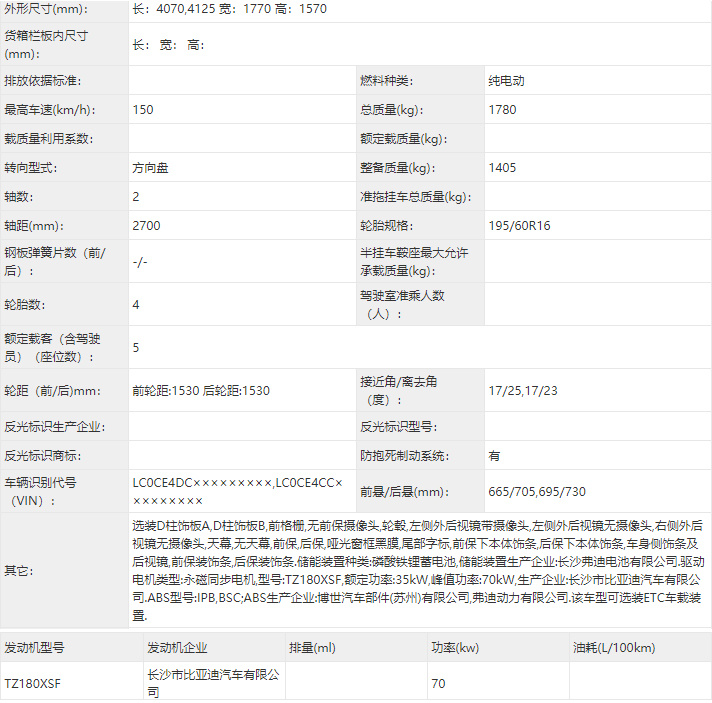Select the ABS value 有
The height and width of the screenshot is (703, 712).
(494, 456)
